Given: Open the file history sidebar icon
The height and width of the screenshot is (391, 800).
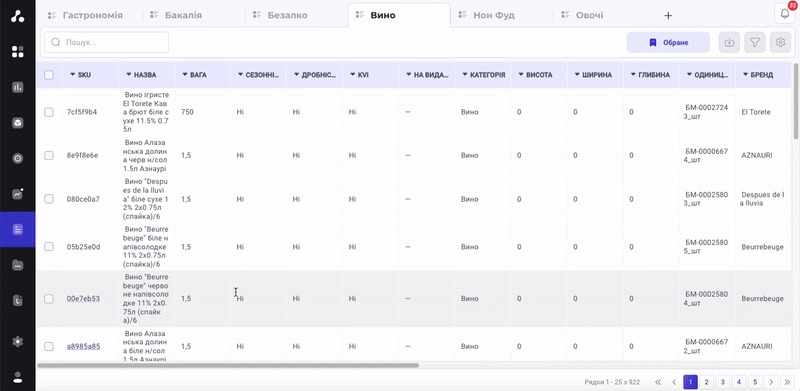Looking at the screenshot, I should click(17, 301).
